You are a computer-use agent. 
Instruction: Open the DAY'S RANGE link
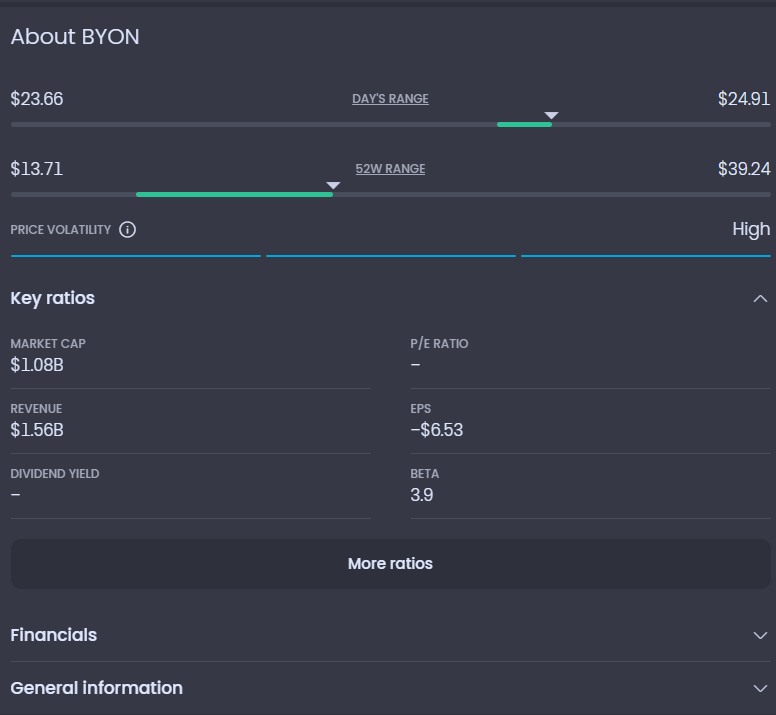tap(390, 99)
